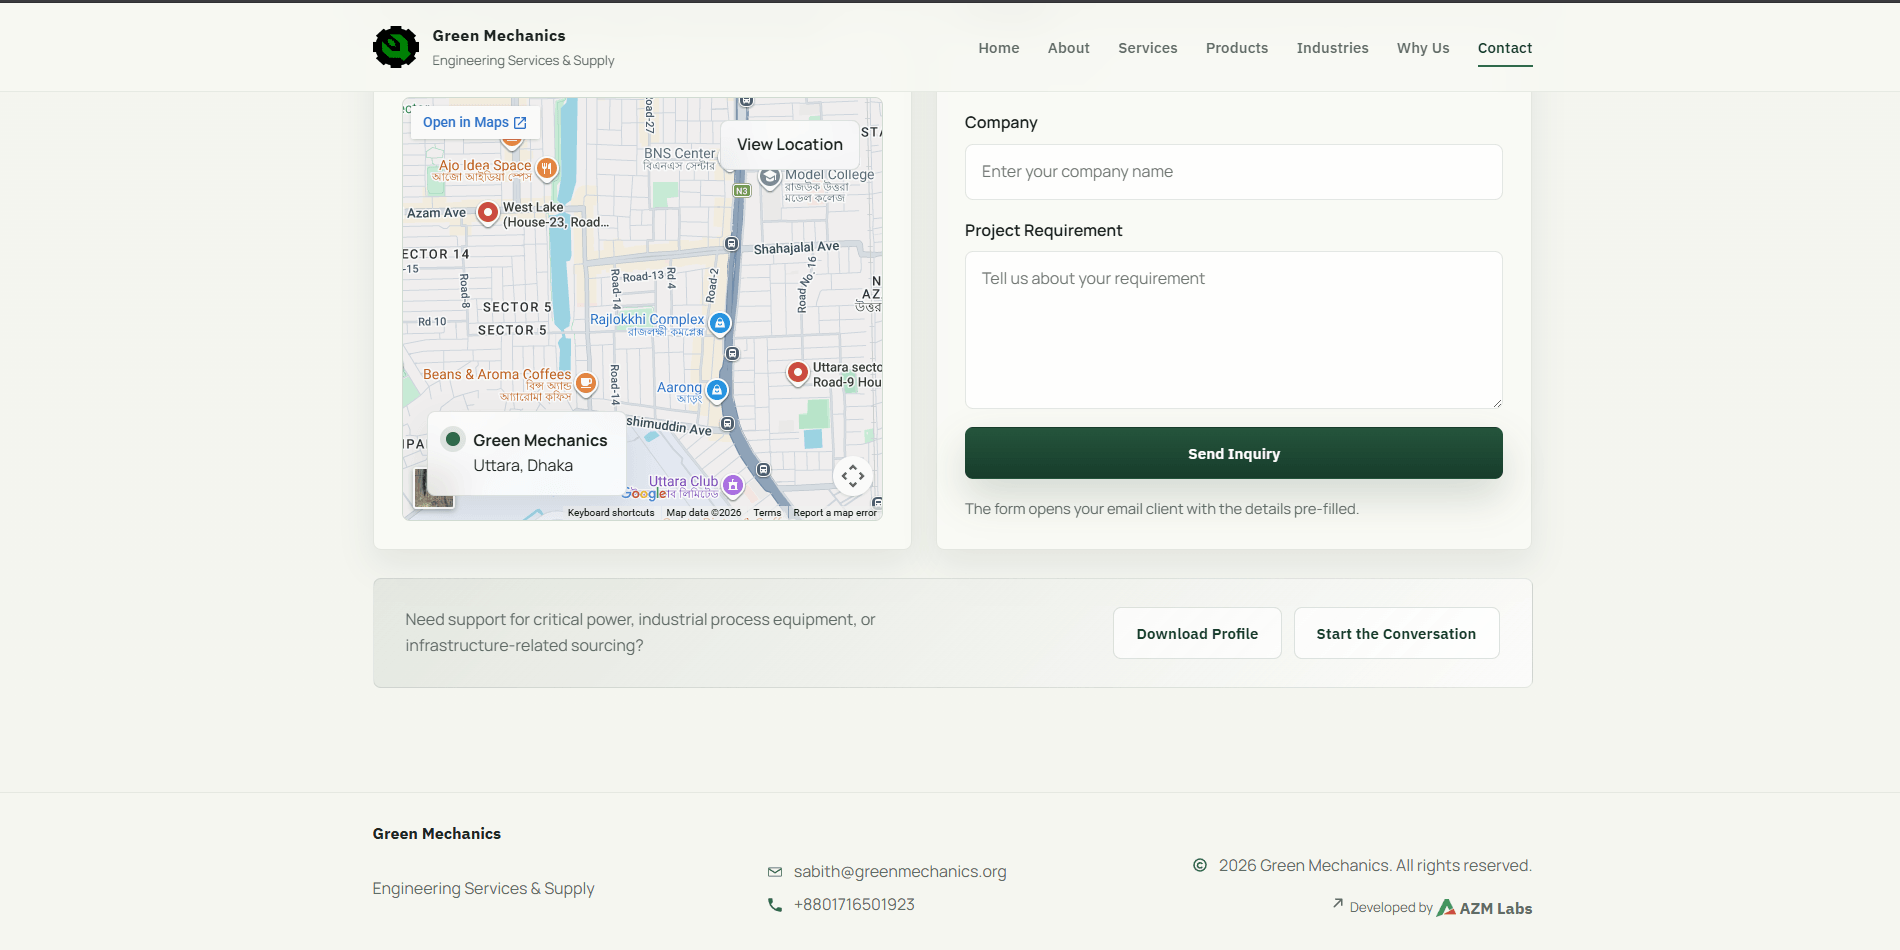Navigate to the Products page

tap(1237, 48)
